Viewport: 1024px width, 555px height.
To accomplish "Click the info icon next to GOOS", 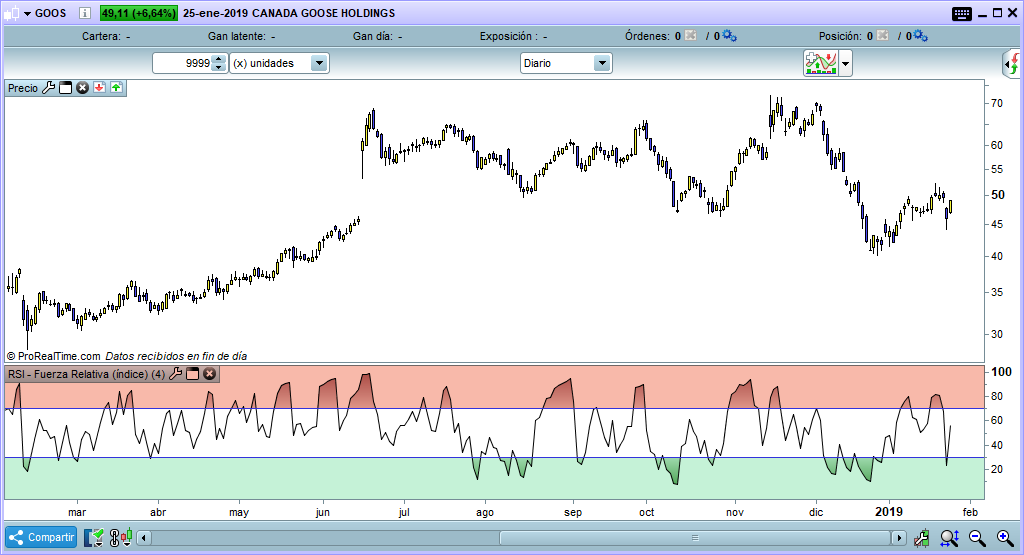I will coord(84,13).
